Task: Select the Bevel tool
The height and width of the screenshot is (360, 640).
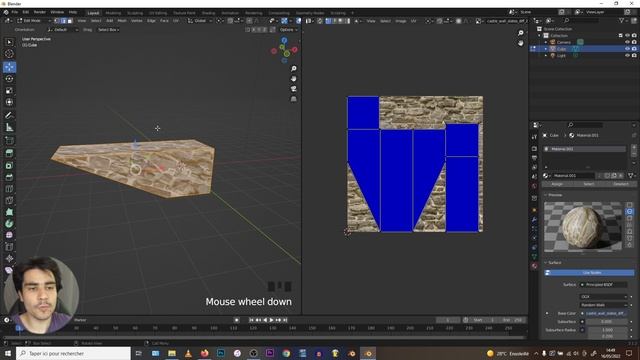Action: (x=9, y=177)
